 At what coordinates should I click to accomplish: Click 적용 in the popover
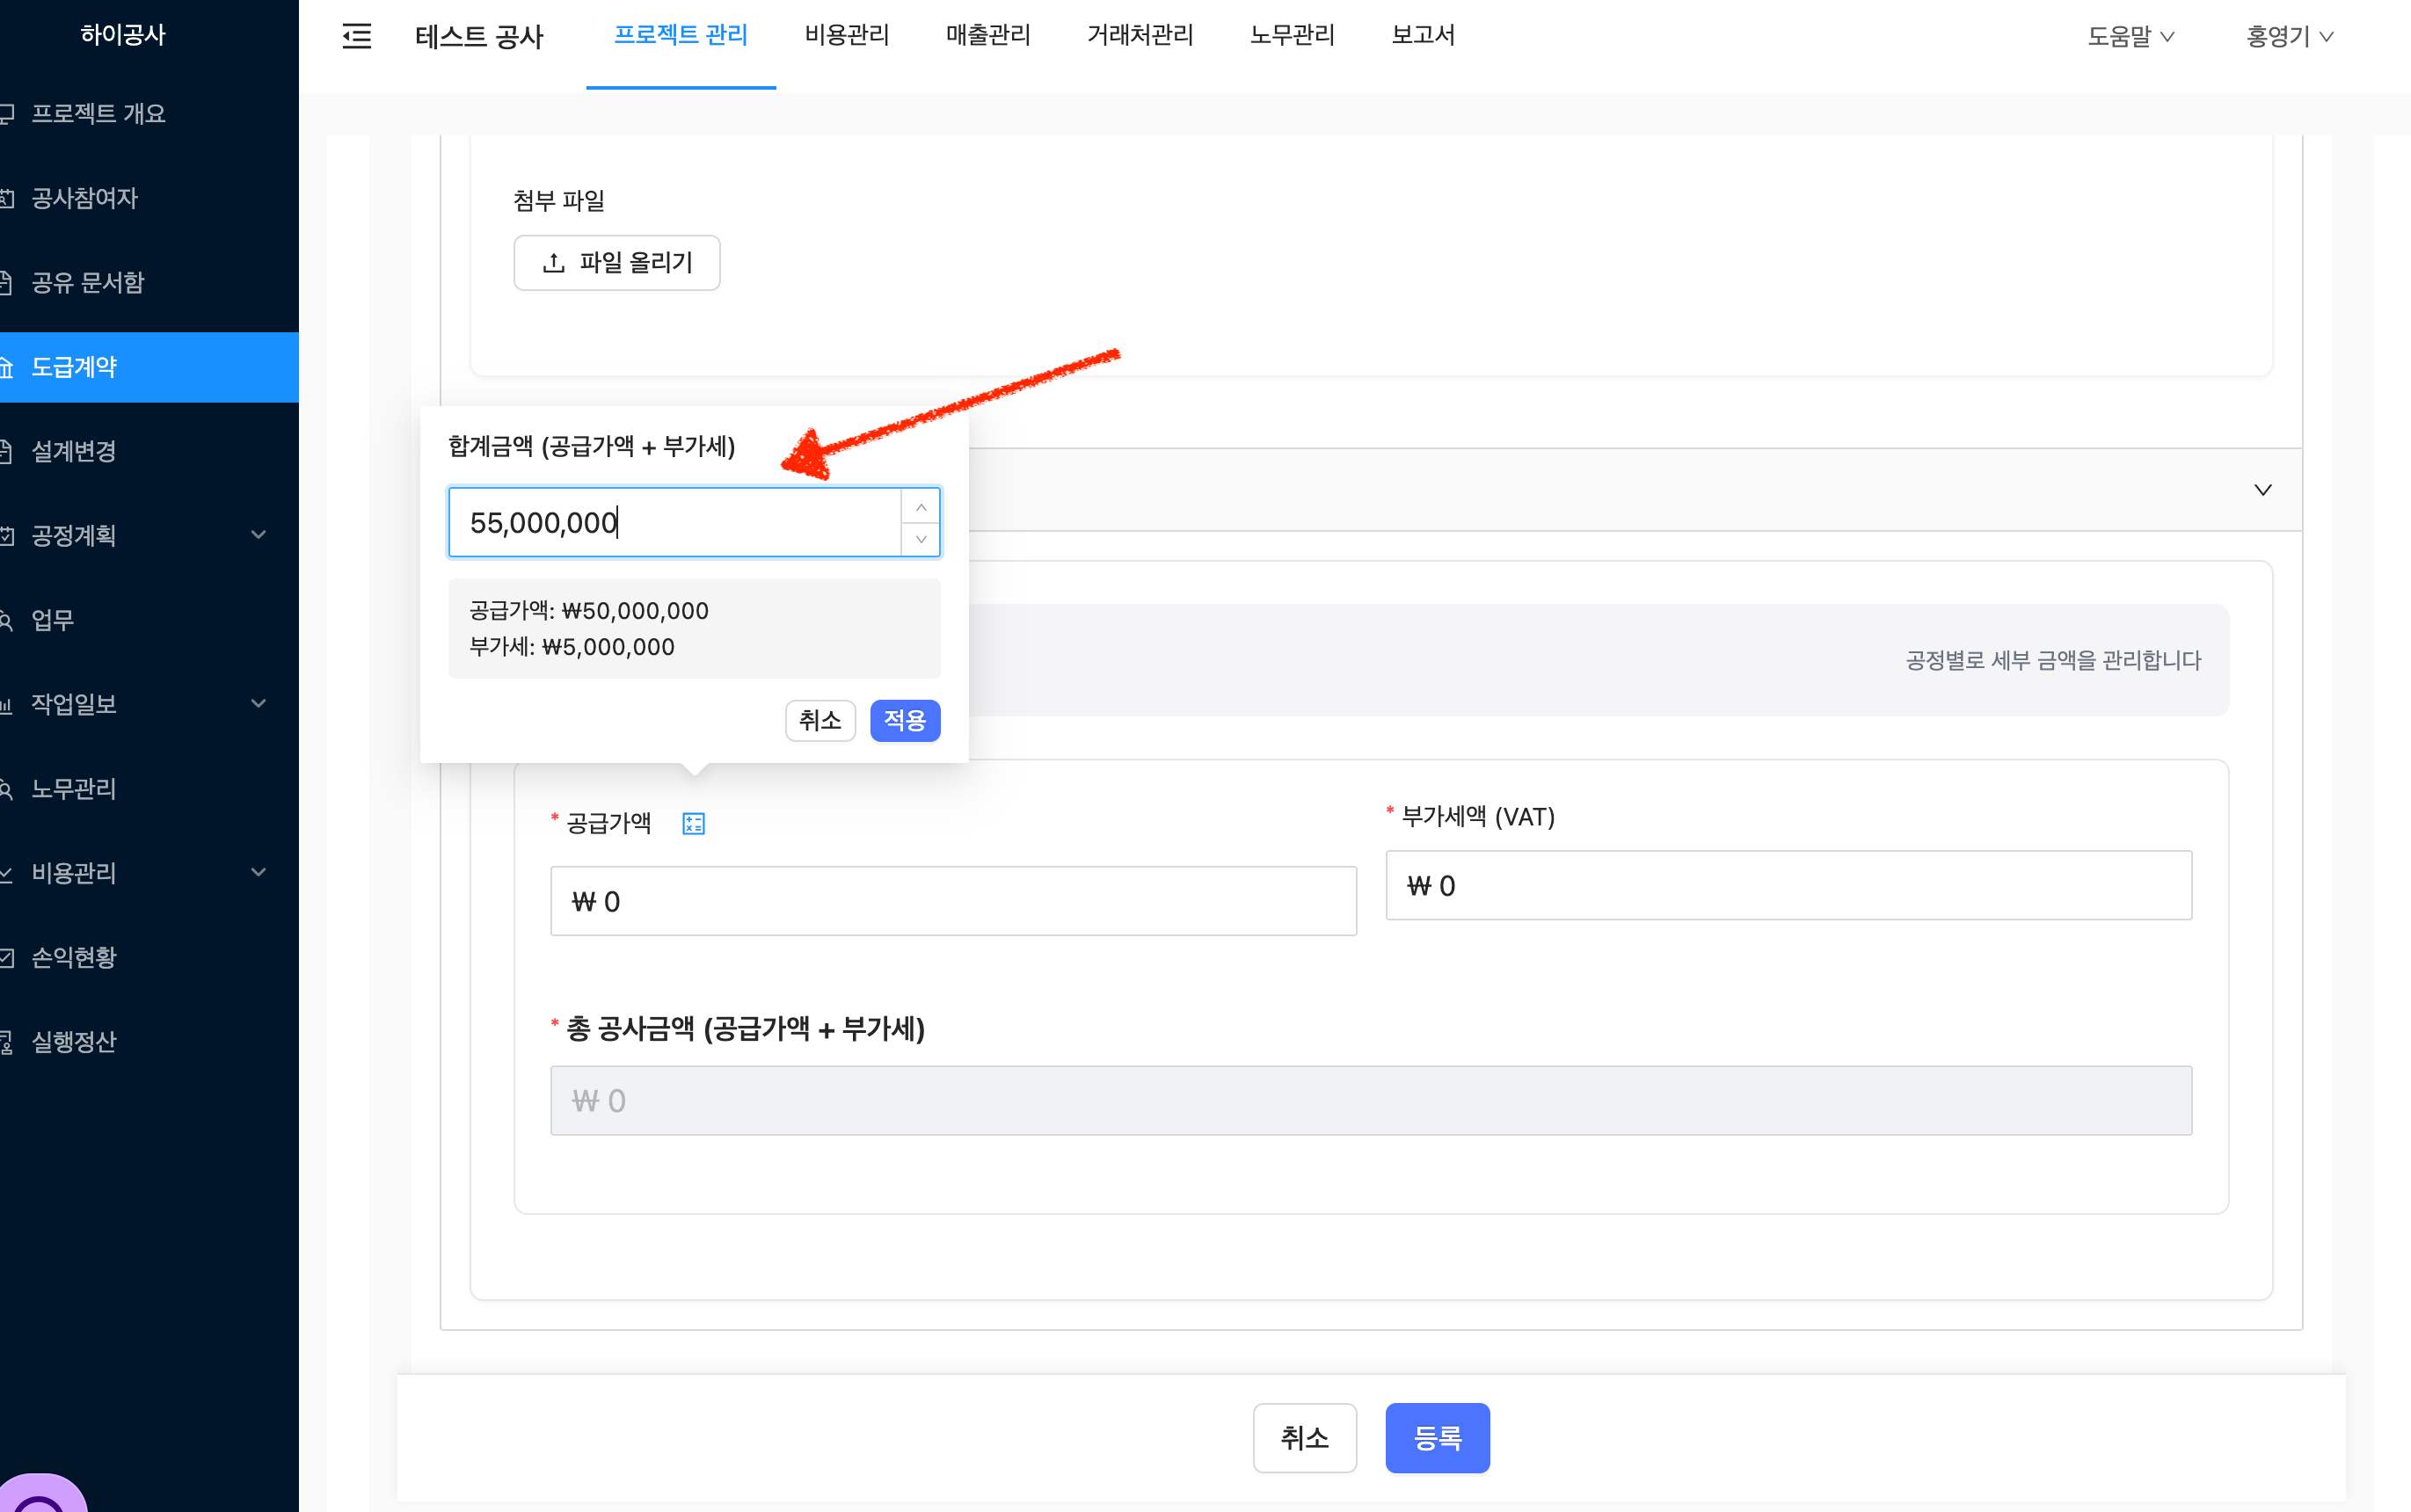pyautogui.click(x=905, y=720)
